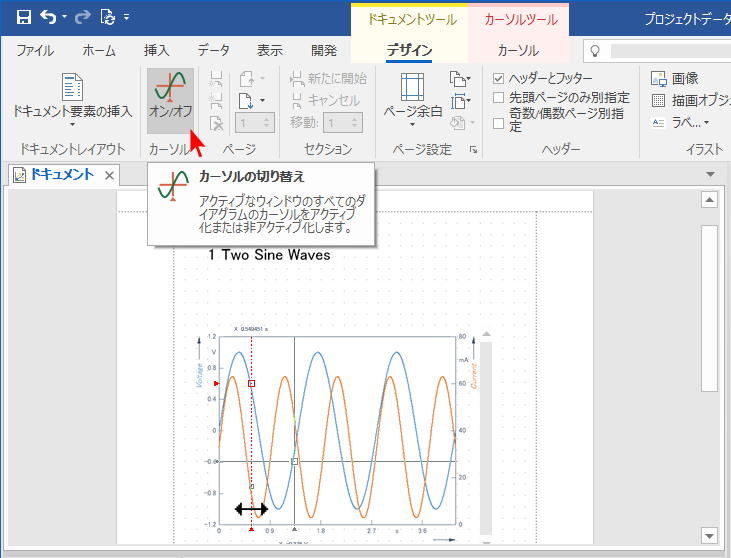731x558 pixels.
Task: Click the move page down icon
Action: (246, 101)
